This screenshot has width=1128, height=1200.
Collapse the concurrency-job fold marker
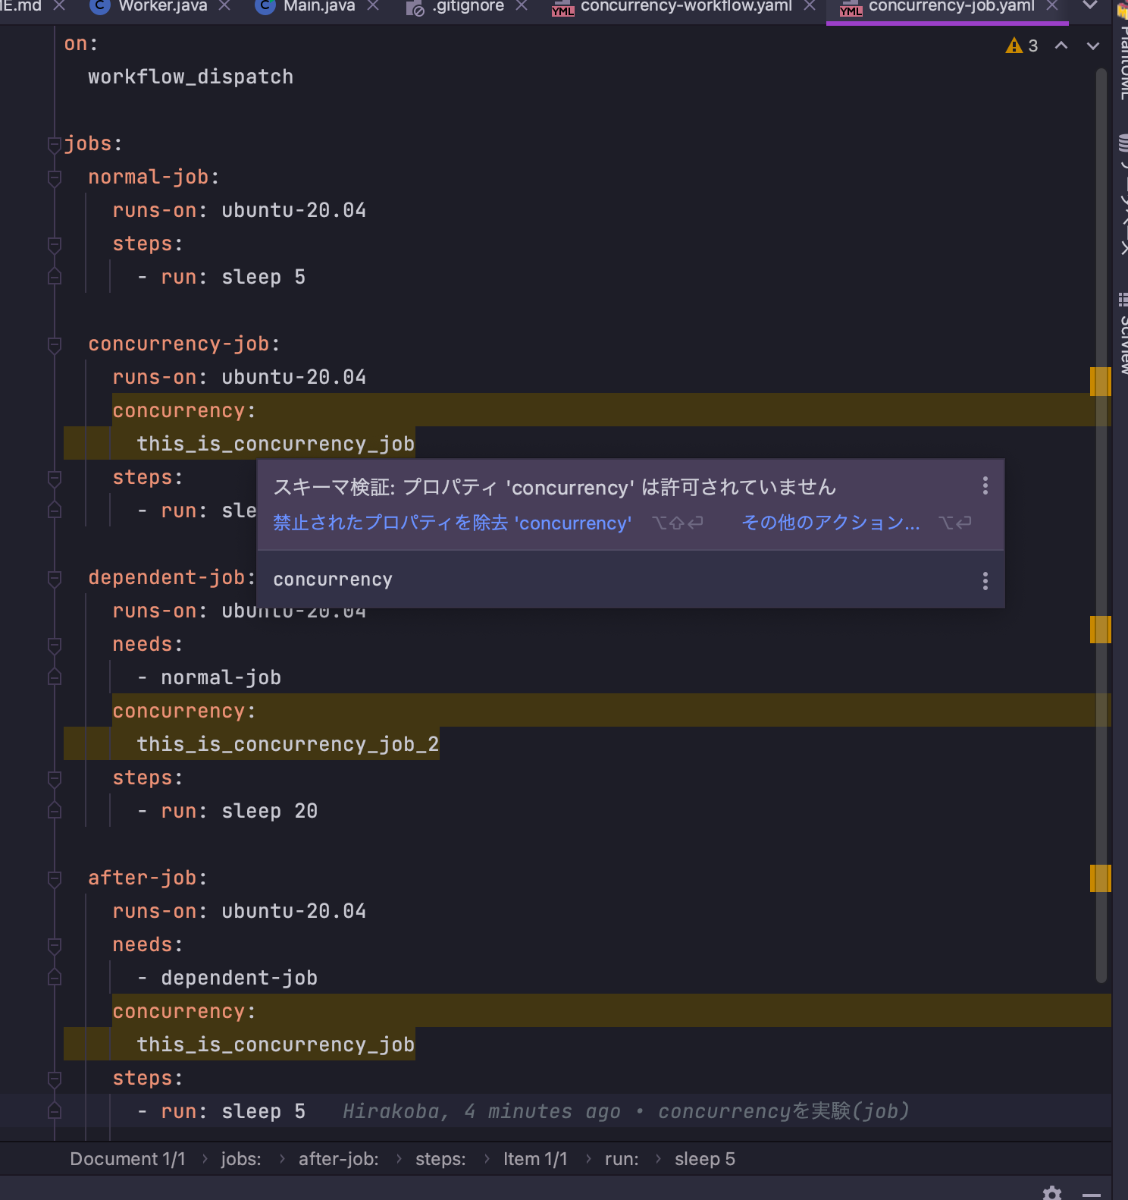[54, 345]
